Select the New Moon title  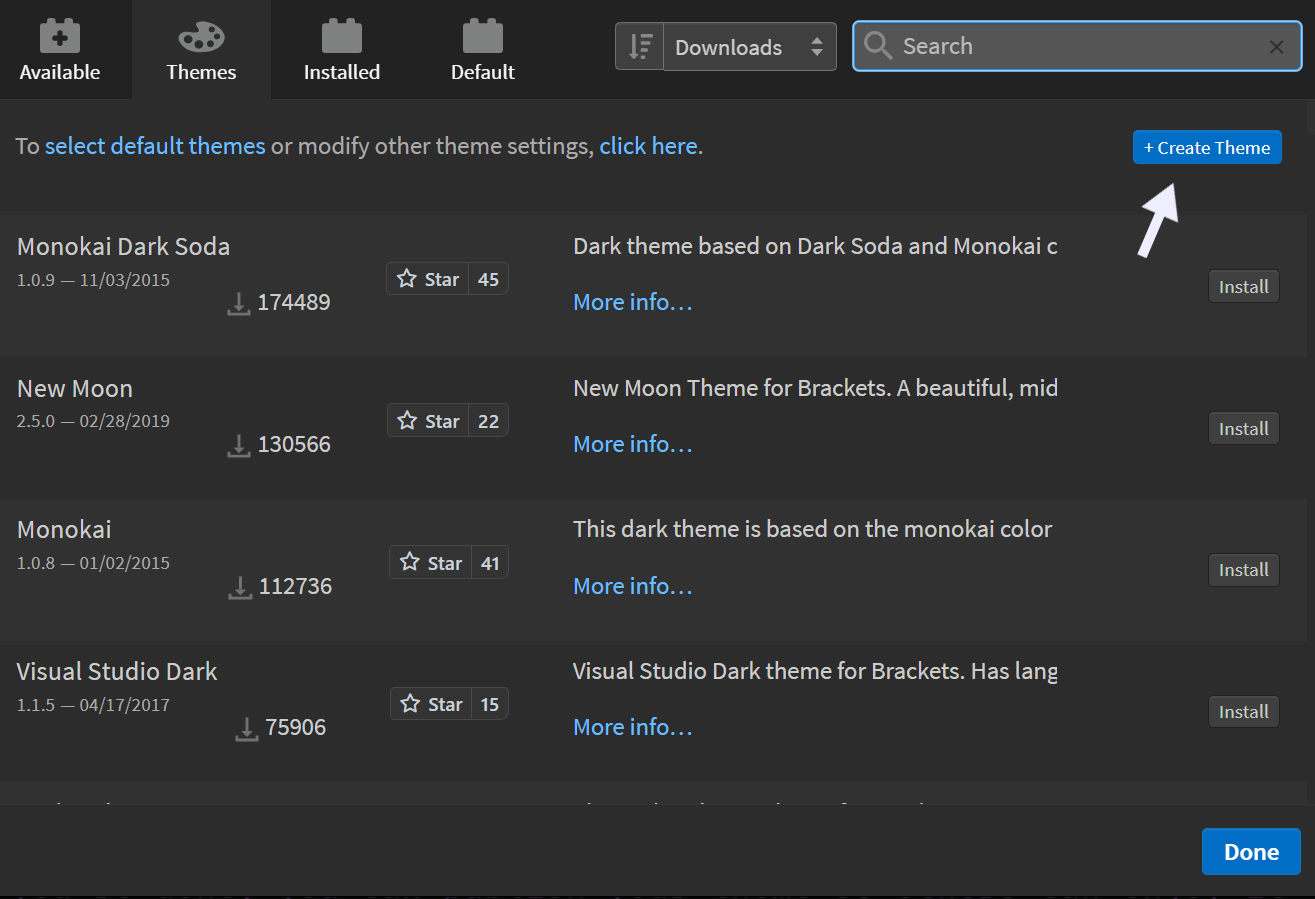(x=75, y=388)
